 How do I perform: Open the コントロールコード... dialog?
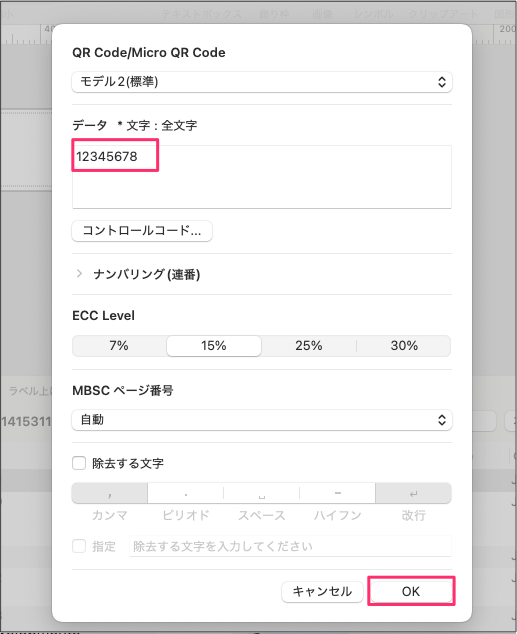point(142,231)
